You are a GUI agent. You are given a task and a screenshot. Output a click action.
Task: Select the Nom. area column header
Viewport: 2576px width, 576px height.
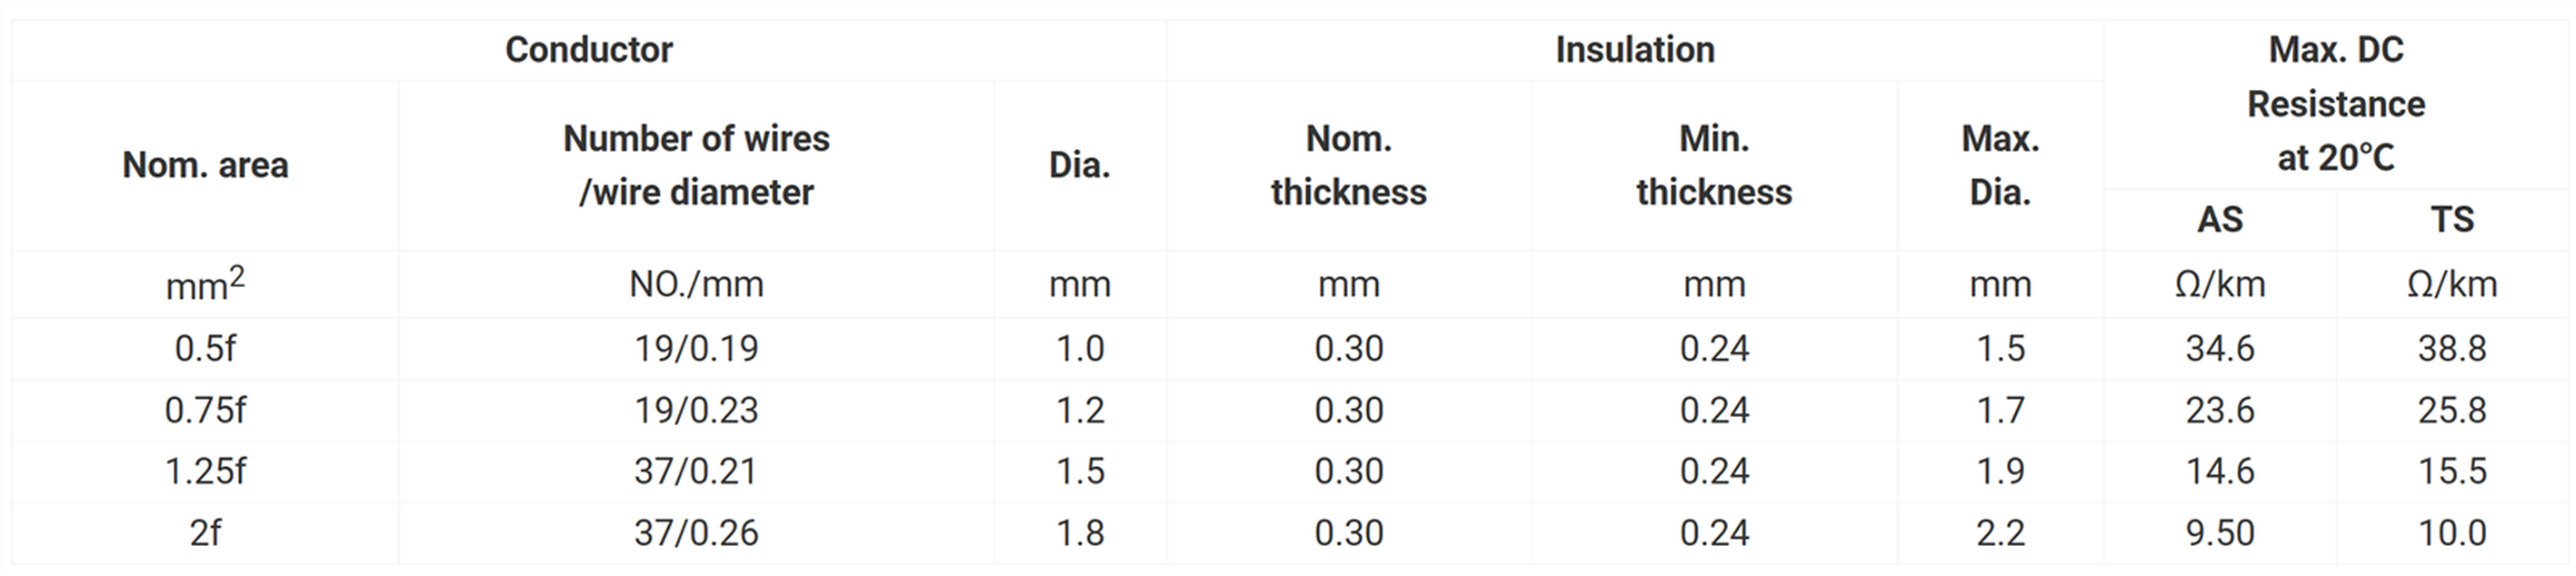(x=205, y=165)
